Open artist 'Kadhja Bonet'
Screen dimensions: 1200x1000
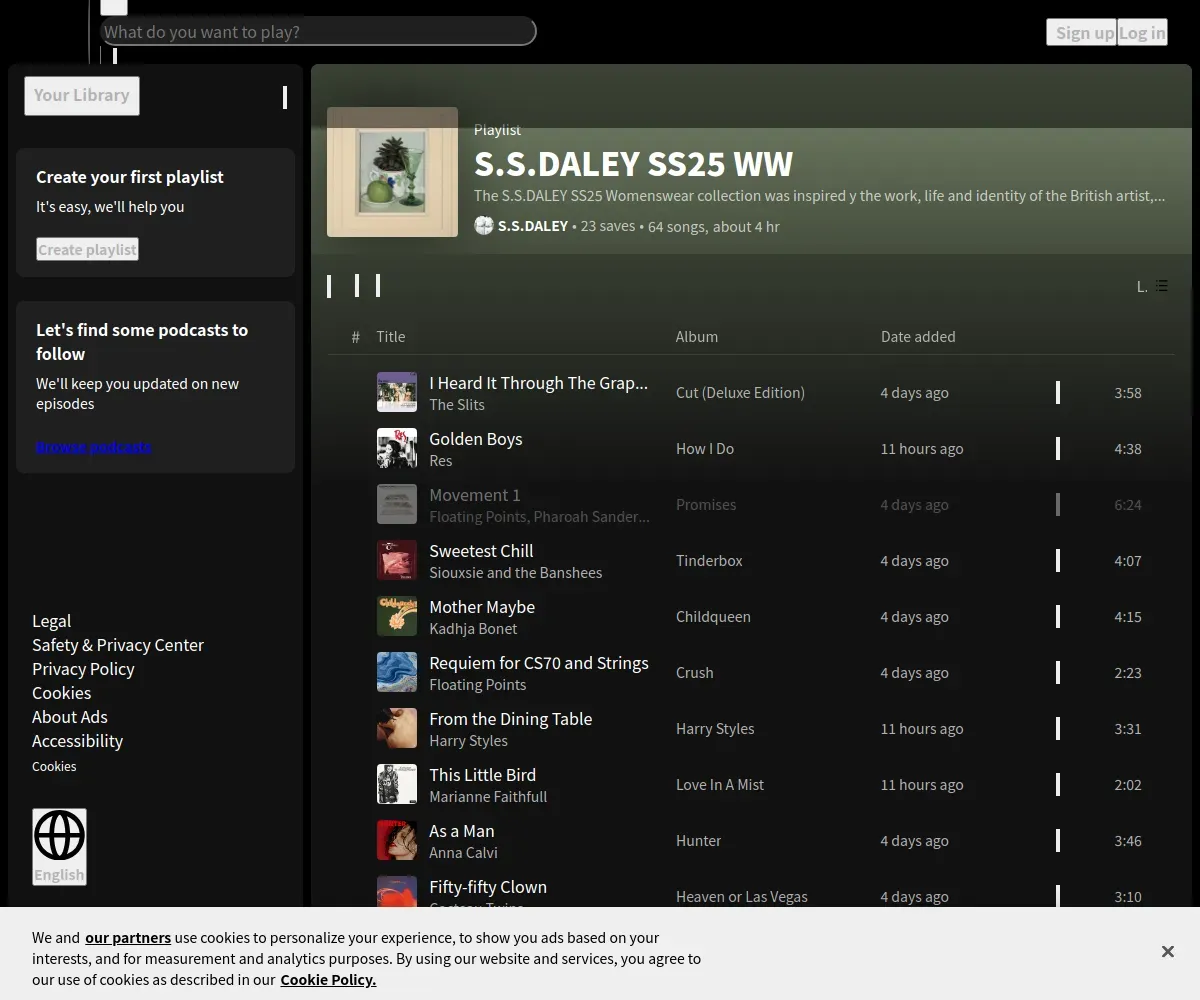click(474, 629)
